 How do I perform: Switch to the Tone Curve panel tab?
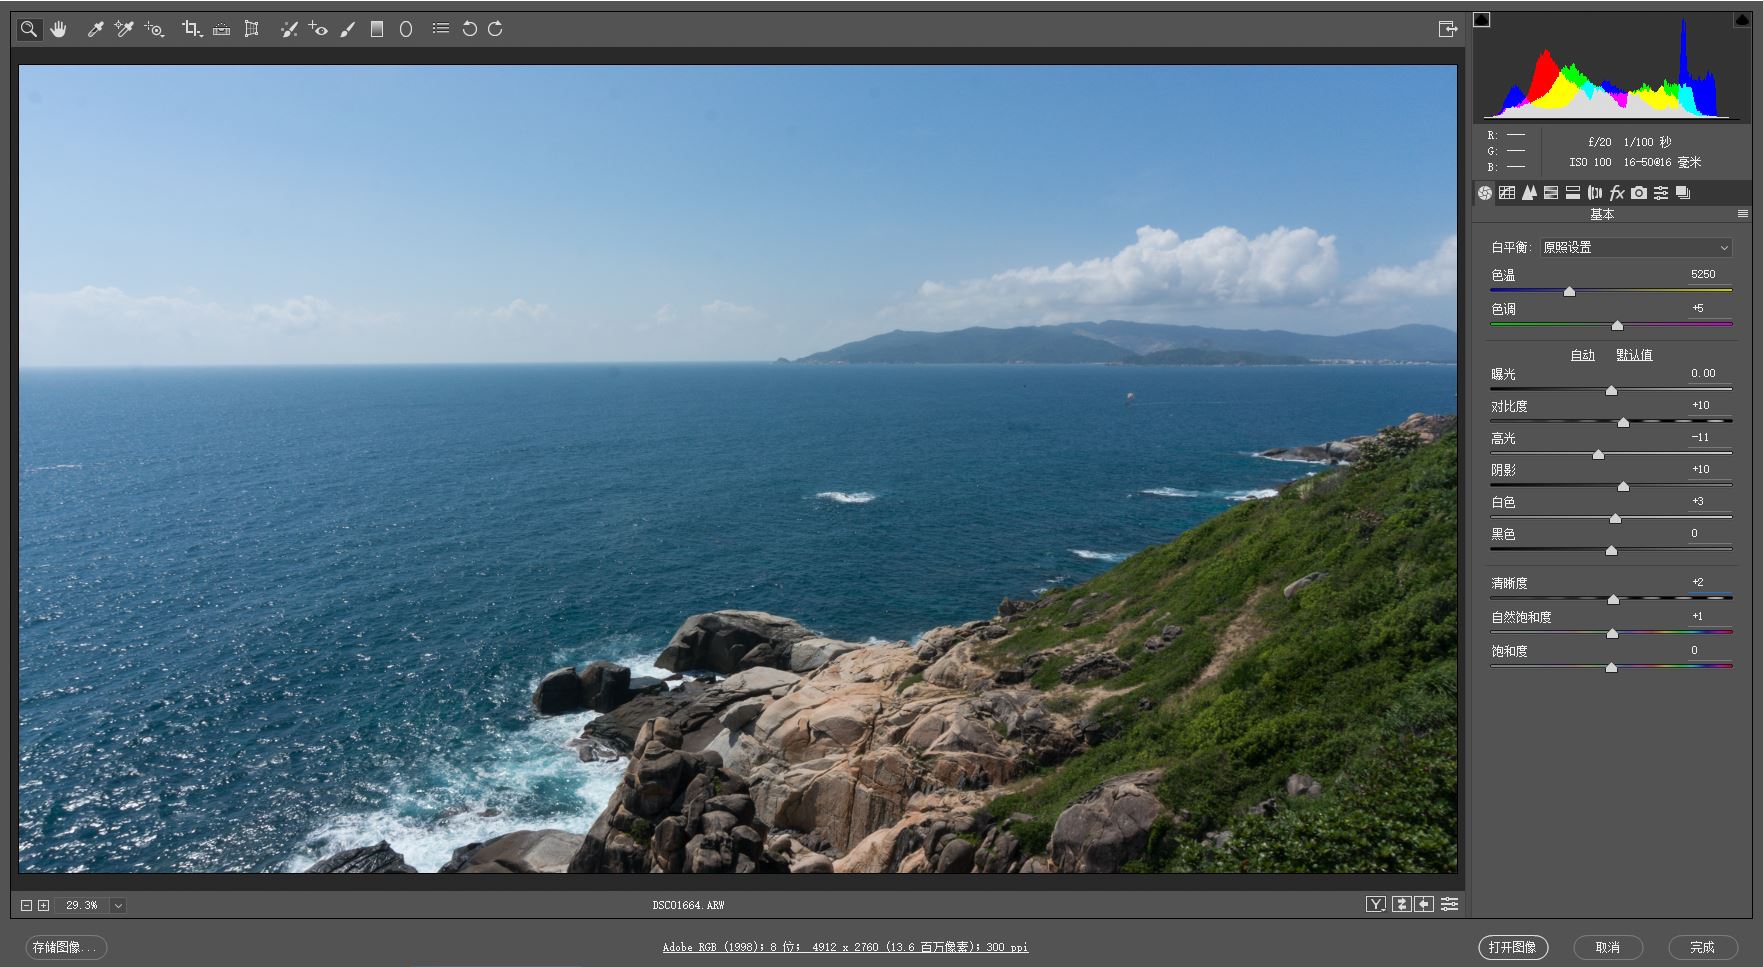[1507, 193]
